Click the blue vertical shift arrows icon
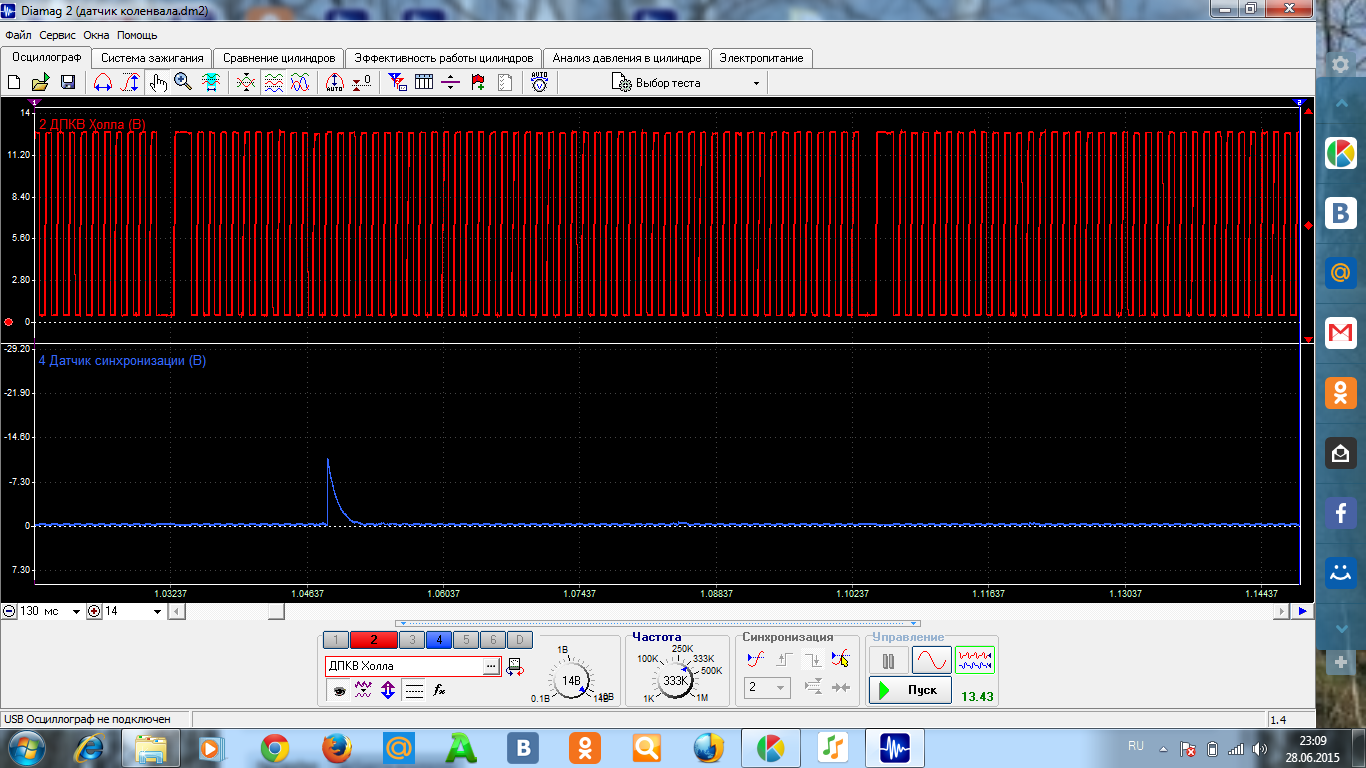Image resolution: width=1366 pixels, height=768 pixels. tap(388, 689)
